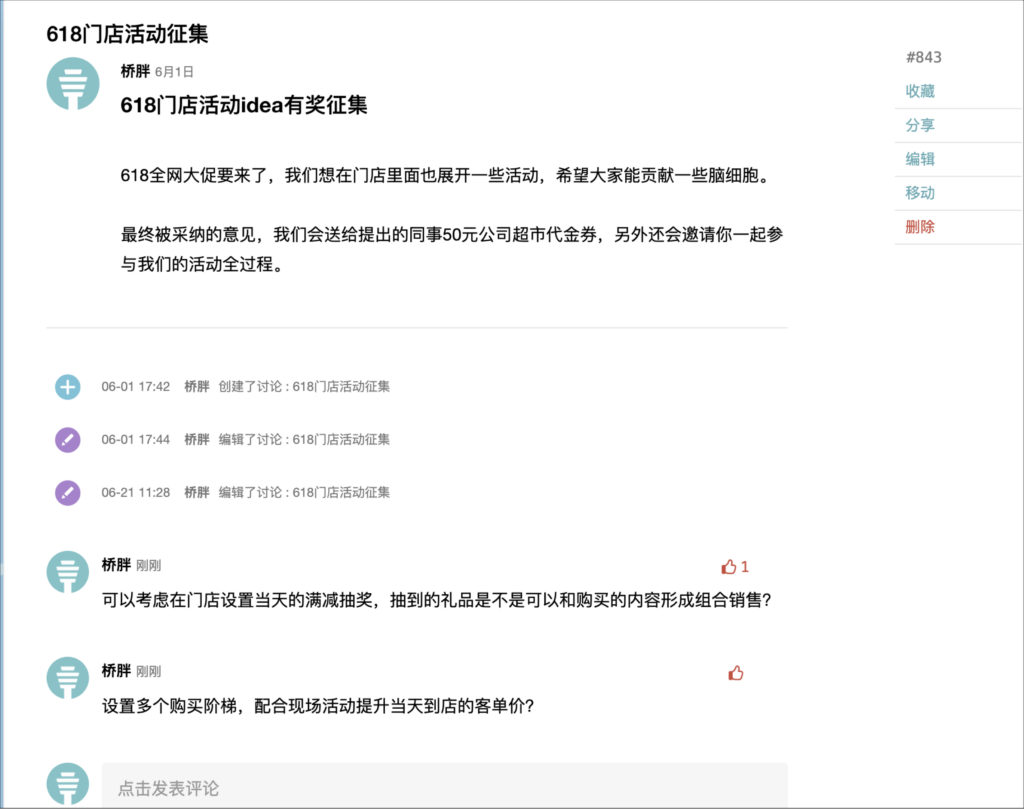Click 收藏 to favorite this discussion
The height and width of the screenshot is (809, 1024).
pyautogui.click(x=920, y=91)
